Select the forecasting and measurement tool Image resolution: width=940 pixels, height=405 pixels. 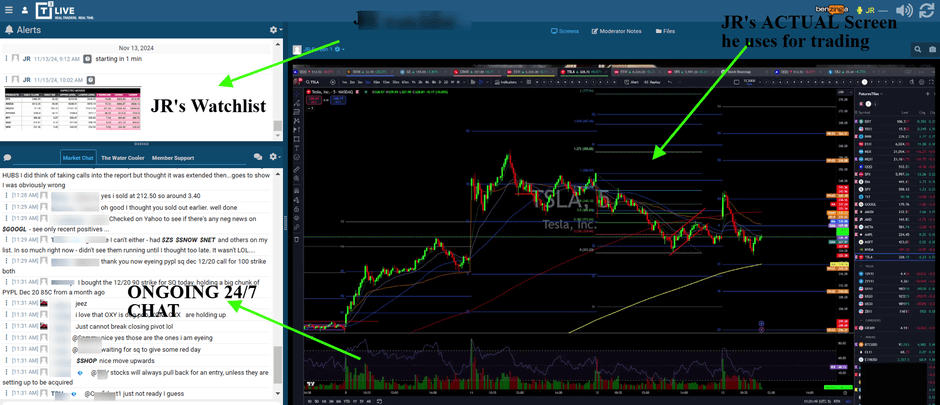point(297,130)
